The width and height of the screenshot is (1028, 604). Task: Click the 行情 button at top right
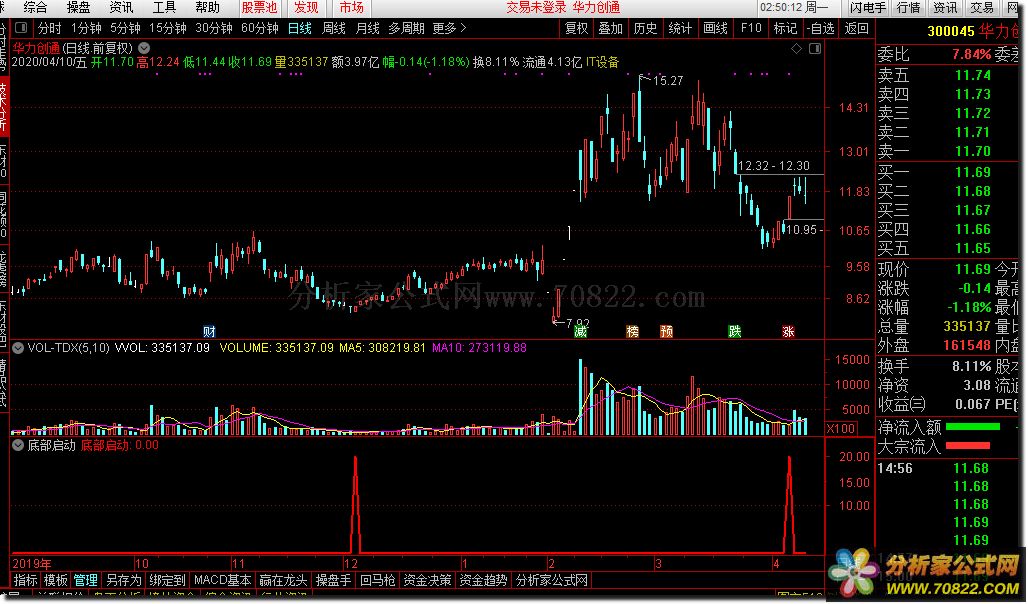908,8
